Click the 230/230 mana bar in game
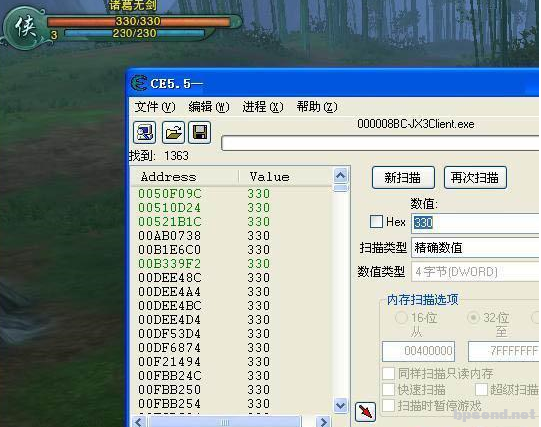The width and height of the screenshot is (541, 427). pyautogui.click(x=135, y=33)
